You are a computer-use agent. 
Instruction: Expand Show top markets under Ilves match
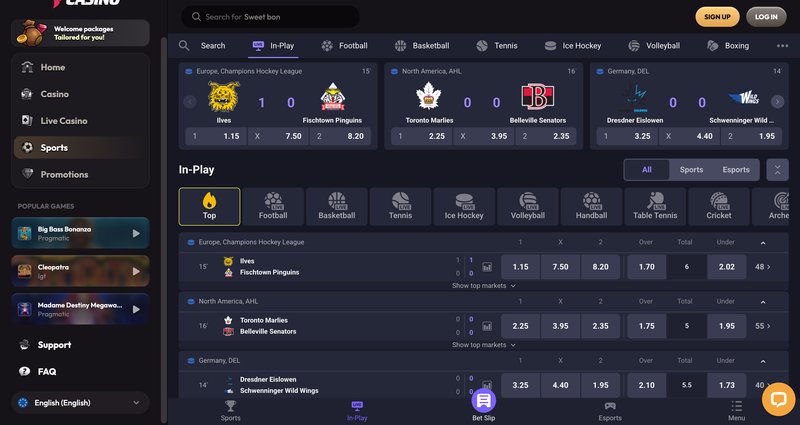coord(484,286)
